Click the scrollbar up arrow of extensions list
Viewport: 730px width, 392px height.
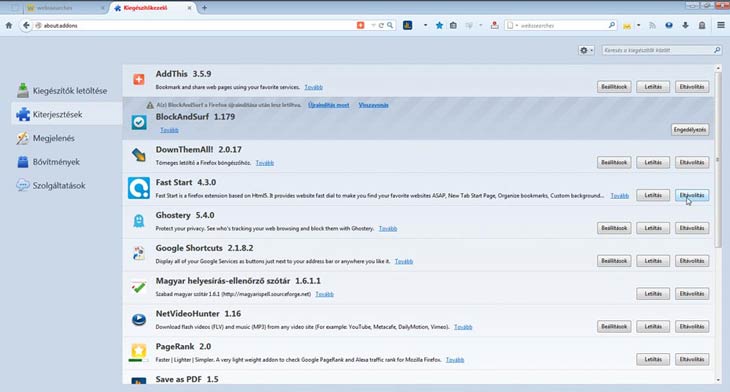[x=718, y=68]
